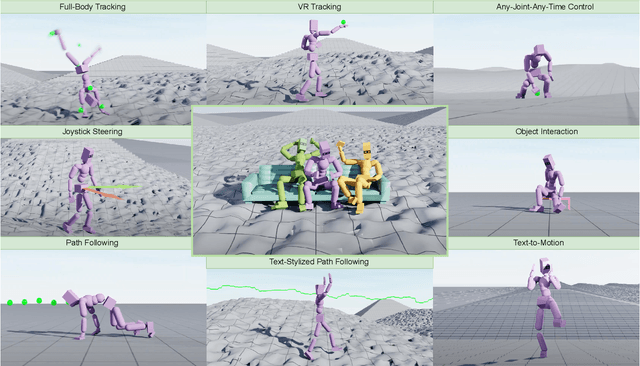Click the Object Interaction label
Image resolution: width=640 pixels, height=366 pixels.
[547, 131]
